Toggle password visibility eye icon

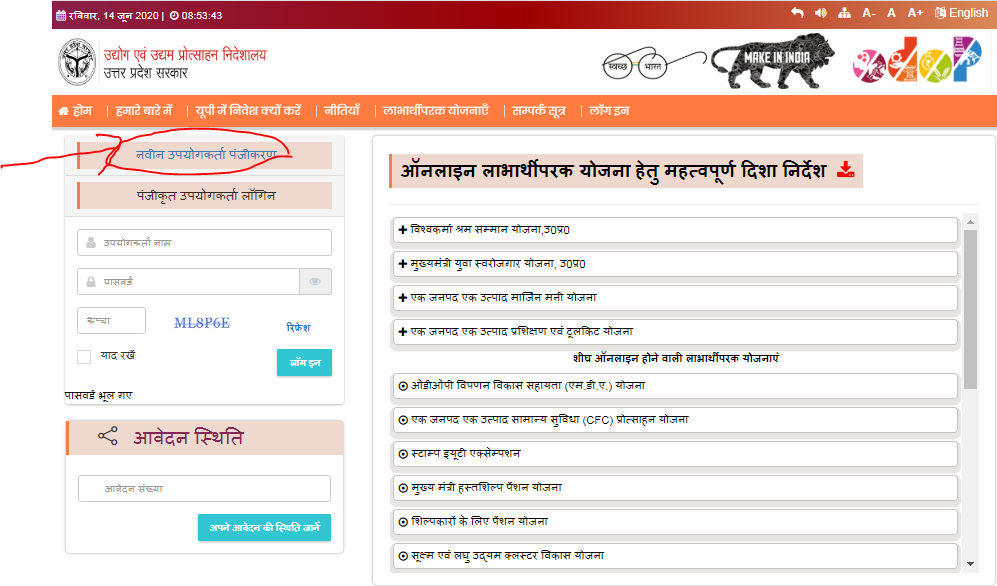click(315, 282)
